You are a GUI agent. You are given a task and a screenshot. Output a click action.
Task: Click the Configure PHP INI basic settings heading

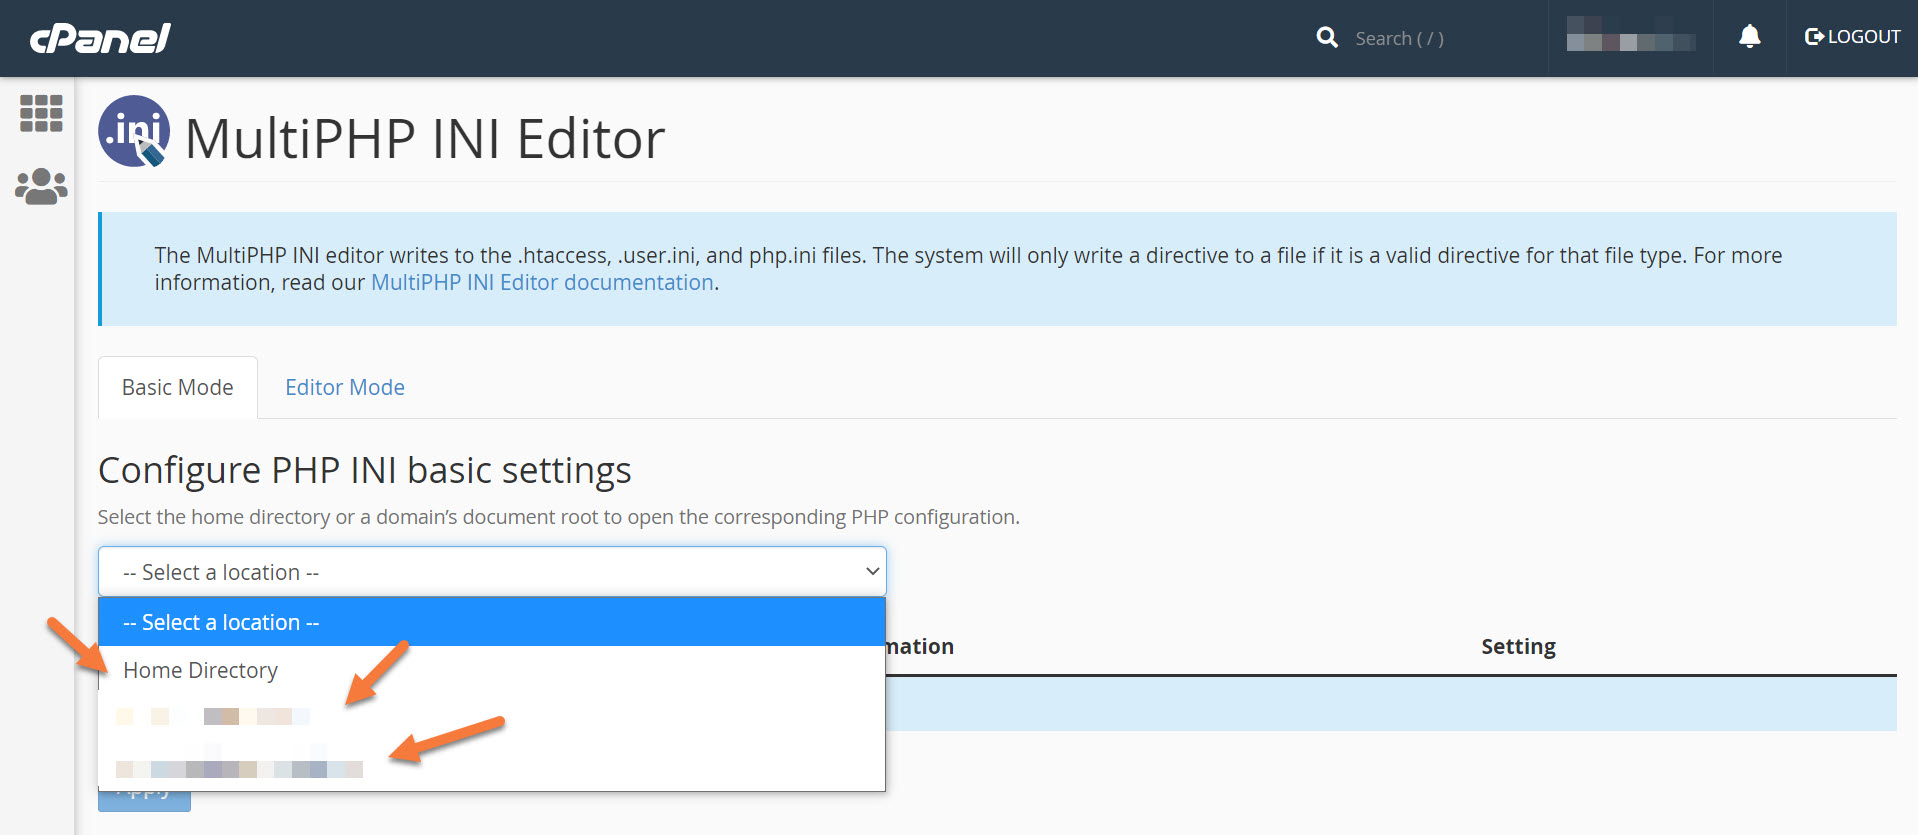[365, 471]
